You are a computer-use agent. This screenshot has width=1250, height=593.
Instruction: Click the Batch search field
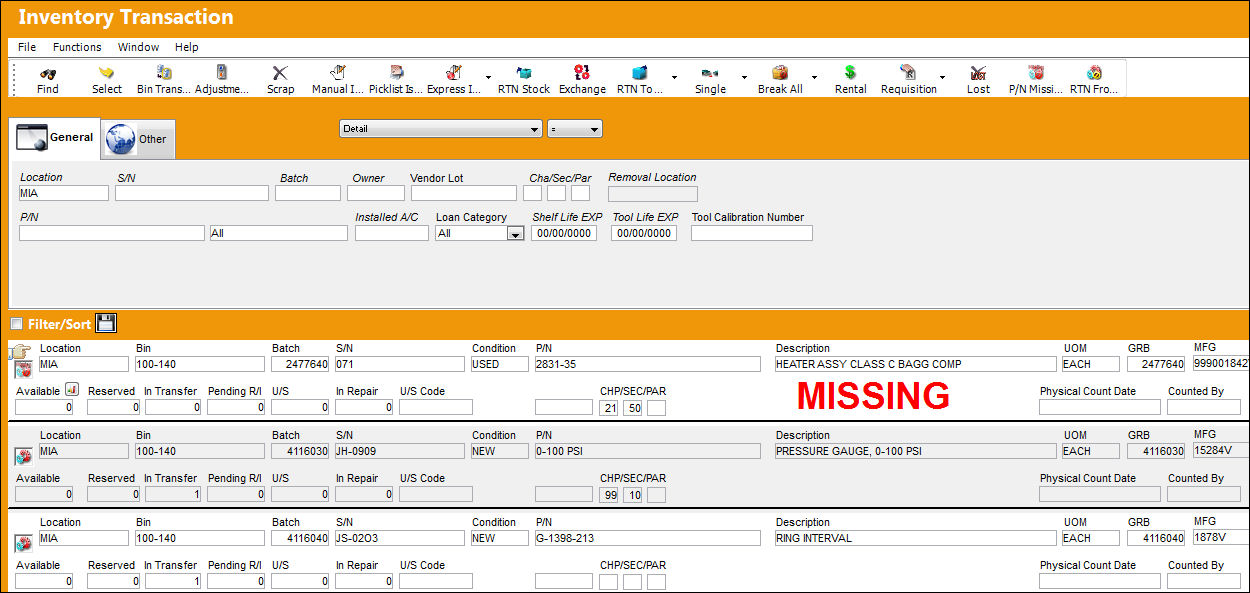click(x=308, y=193)
